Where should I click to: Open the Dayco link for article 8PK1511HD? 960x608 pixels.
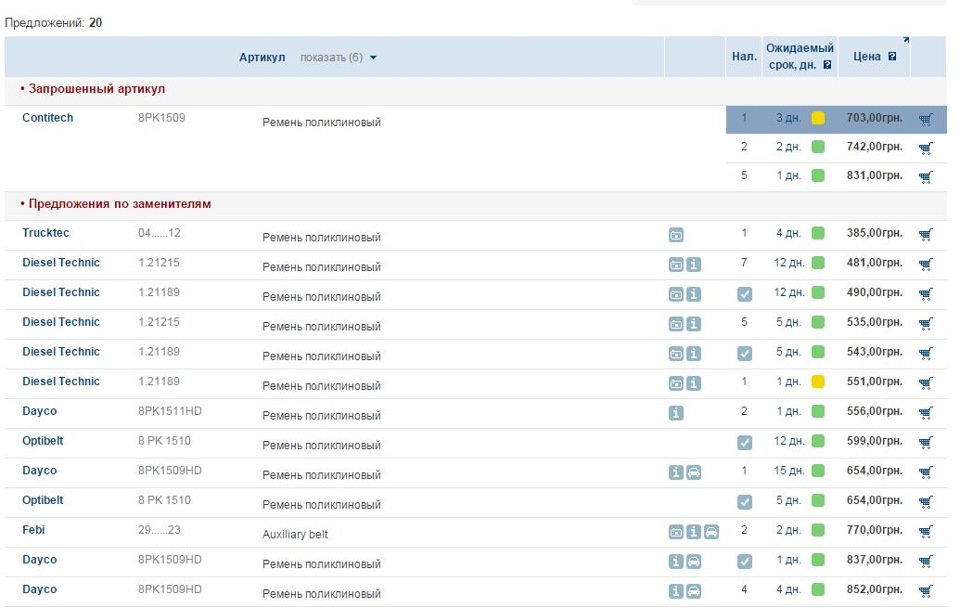click(40, 411)
